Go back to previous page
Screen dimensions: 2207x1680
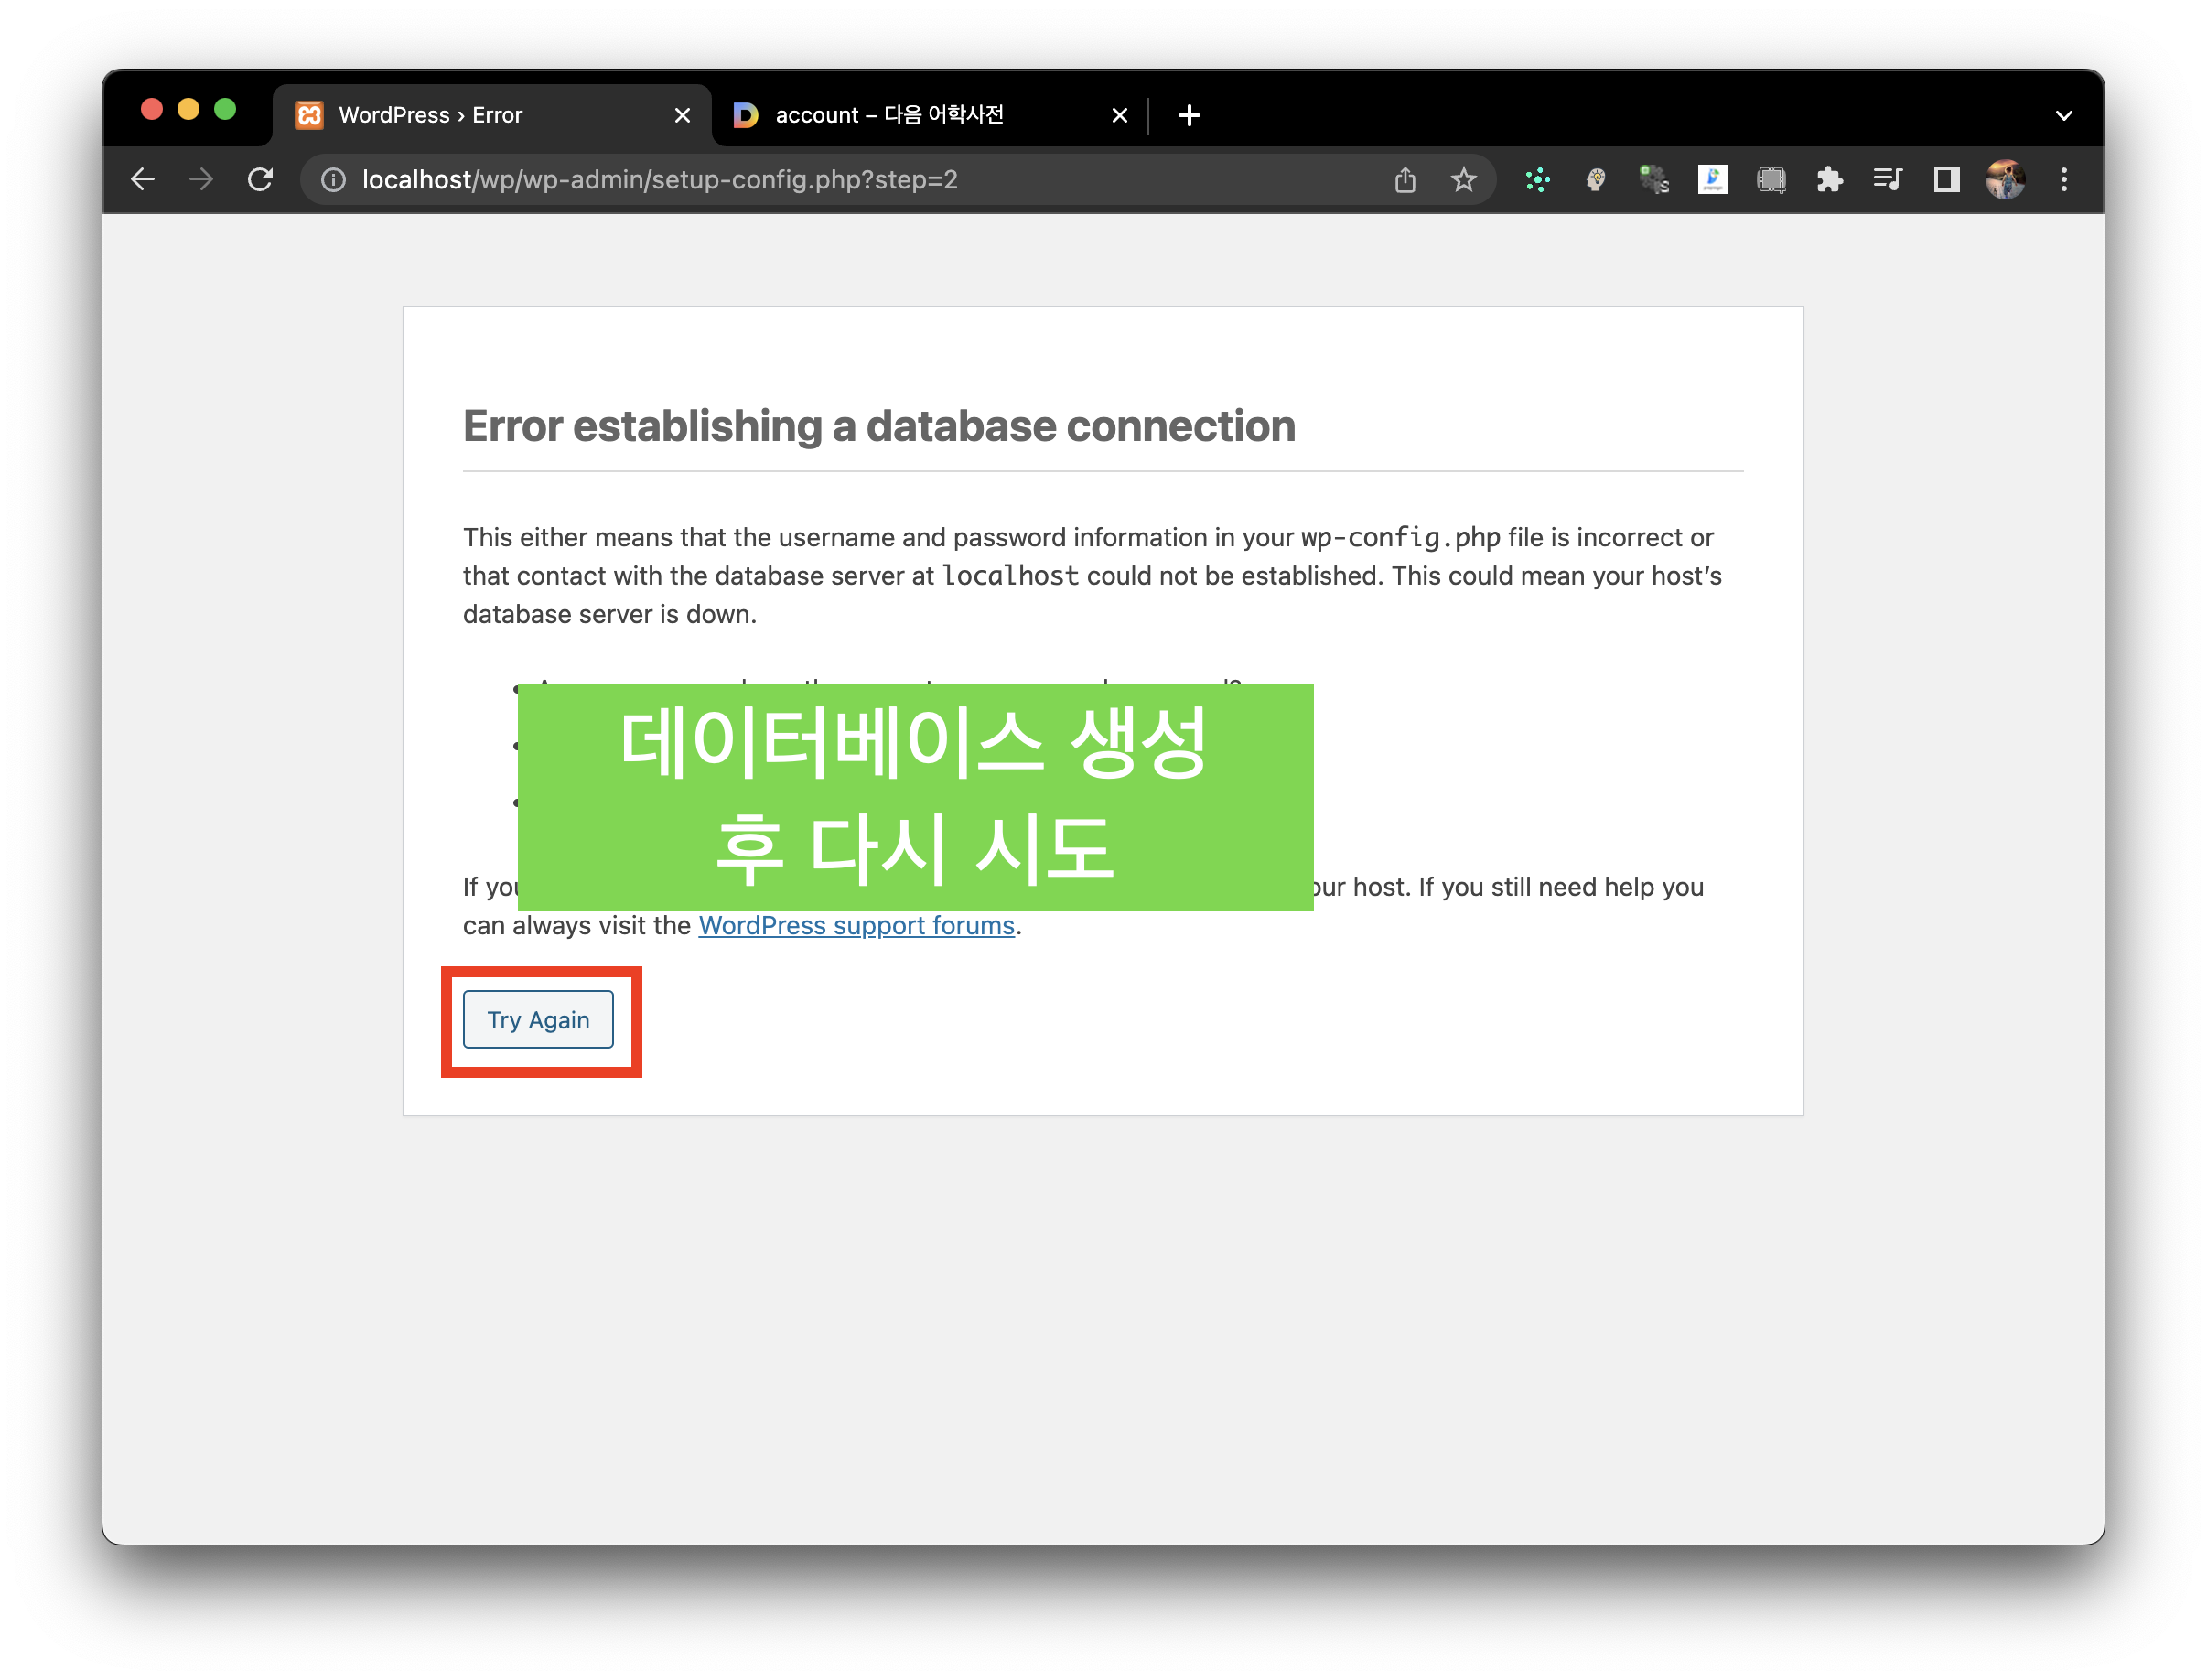click(x=143, y=180)
